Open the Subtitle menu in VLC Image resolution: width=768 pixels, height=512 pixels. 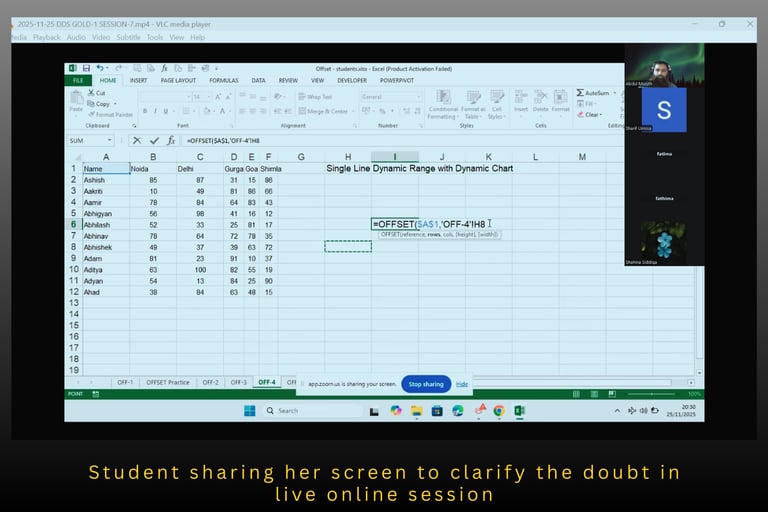click(x=128, y=37)
